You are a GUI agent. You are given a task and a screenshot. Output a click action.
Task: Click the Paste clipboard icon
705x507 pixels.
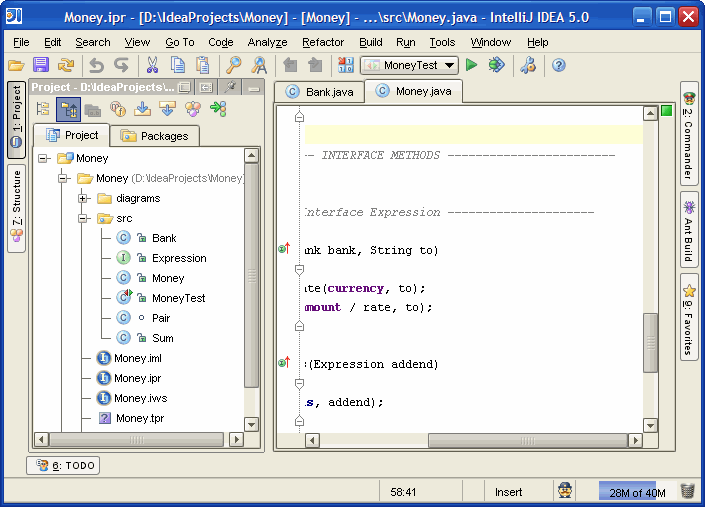(203, 66)
